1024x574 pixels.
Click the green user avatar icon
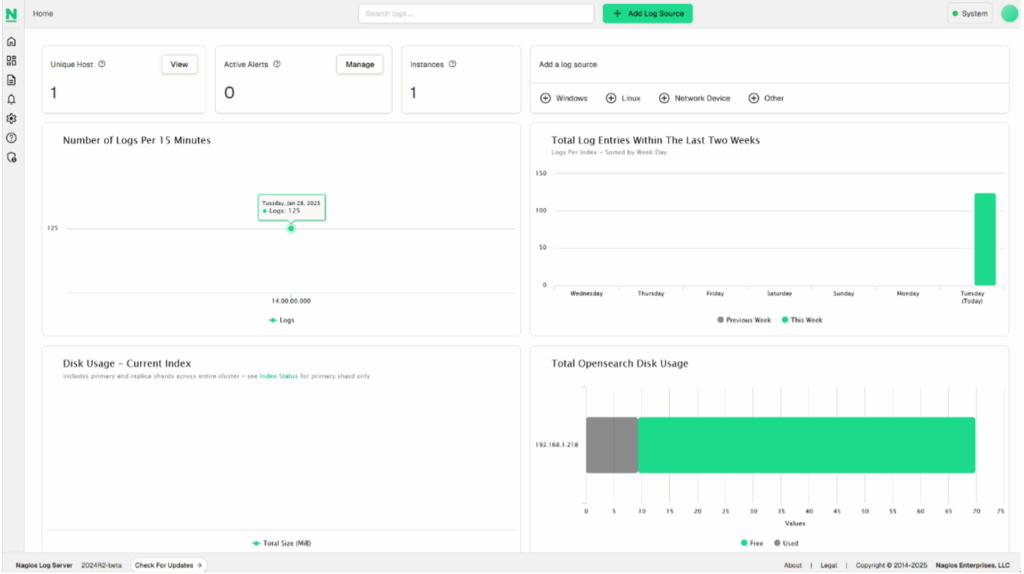(1009, 13)
